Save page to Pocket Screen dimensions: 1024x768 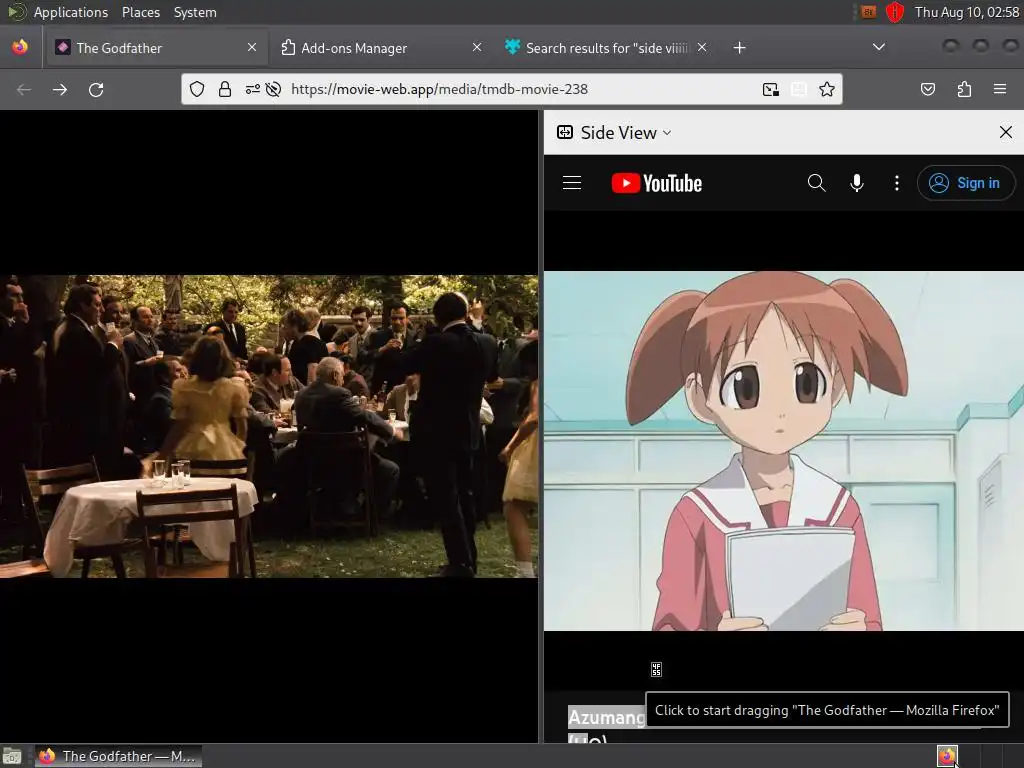(x=927, y=89)
